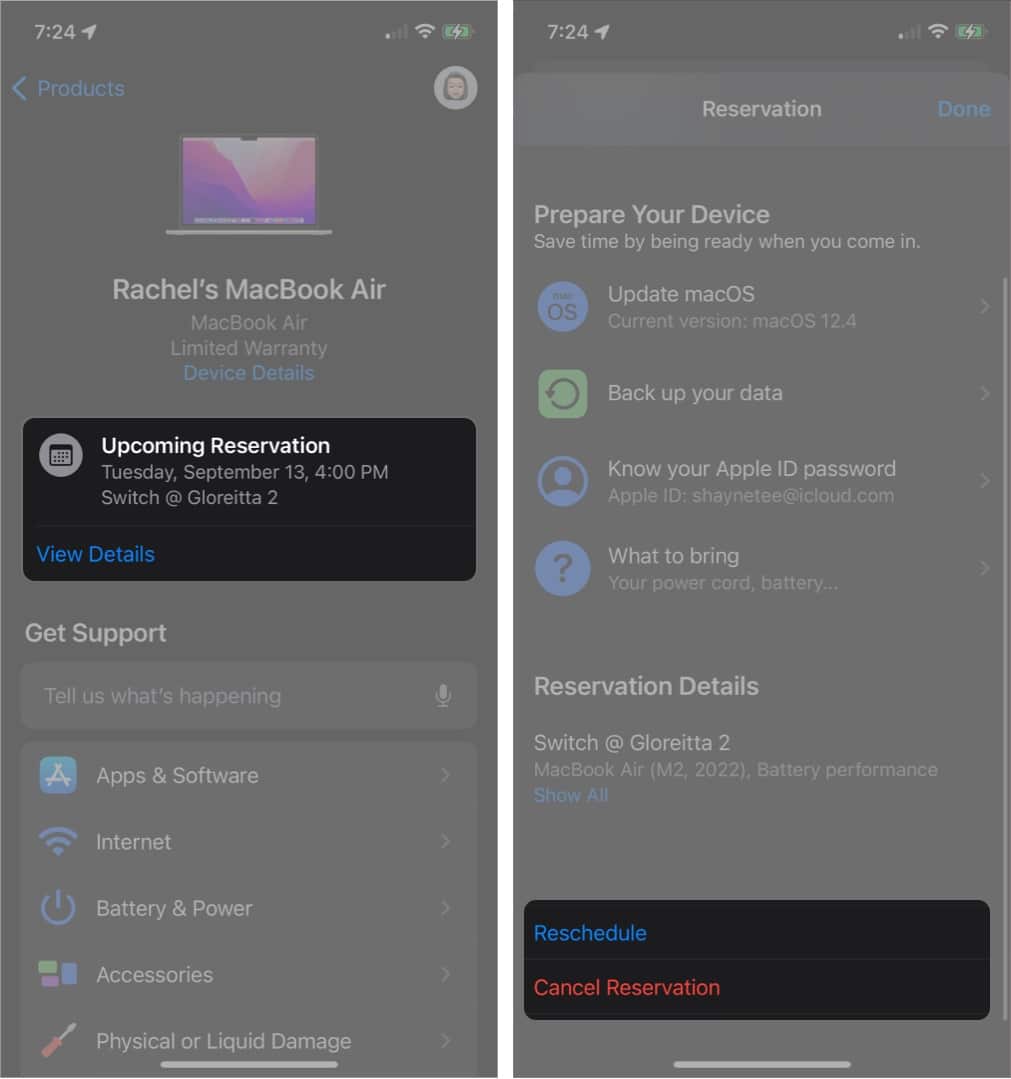Expand Battery & Power chevron
Screen dimensions: 1011x1079
(445, 908)
